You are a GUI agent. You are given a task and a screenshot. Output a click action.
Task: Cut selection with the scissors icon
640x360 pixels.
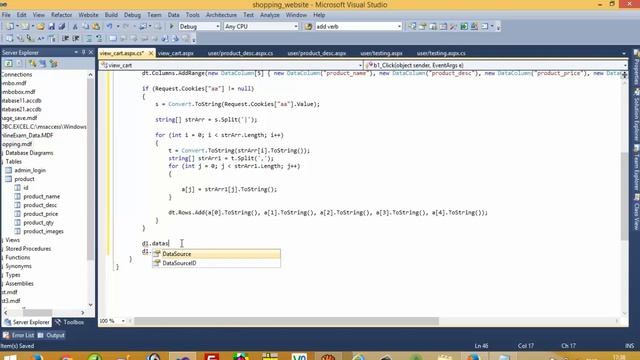click(75, 27)
